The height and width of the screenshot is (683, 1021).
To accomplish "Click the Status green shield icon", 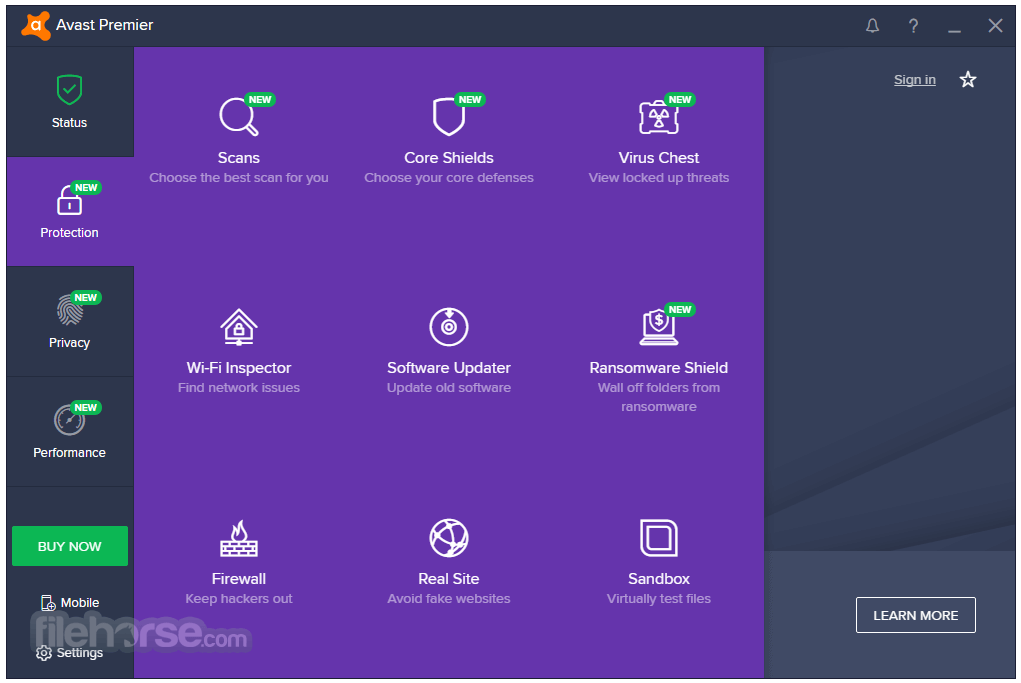I will point(69,89).
